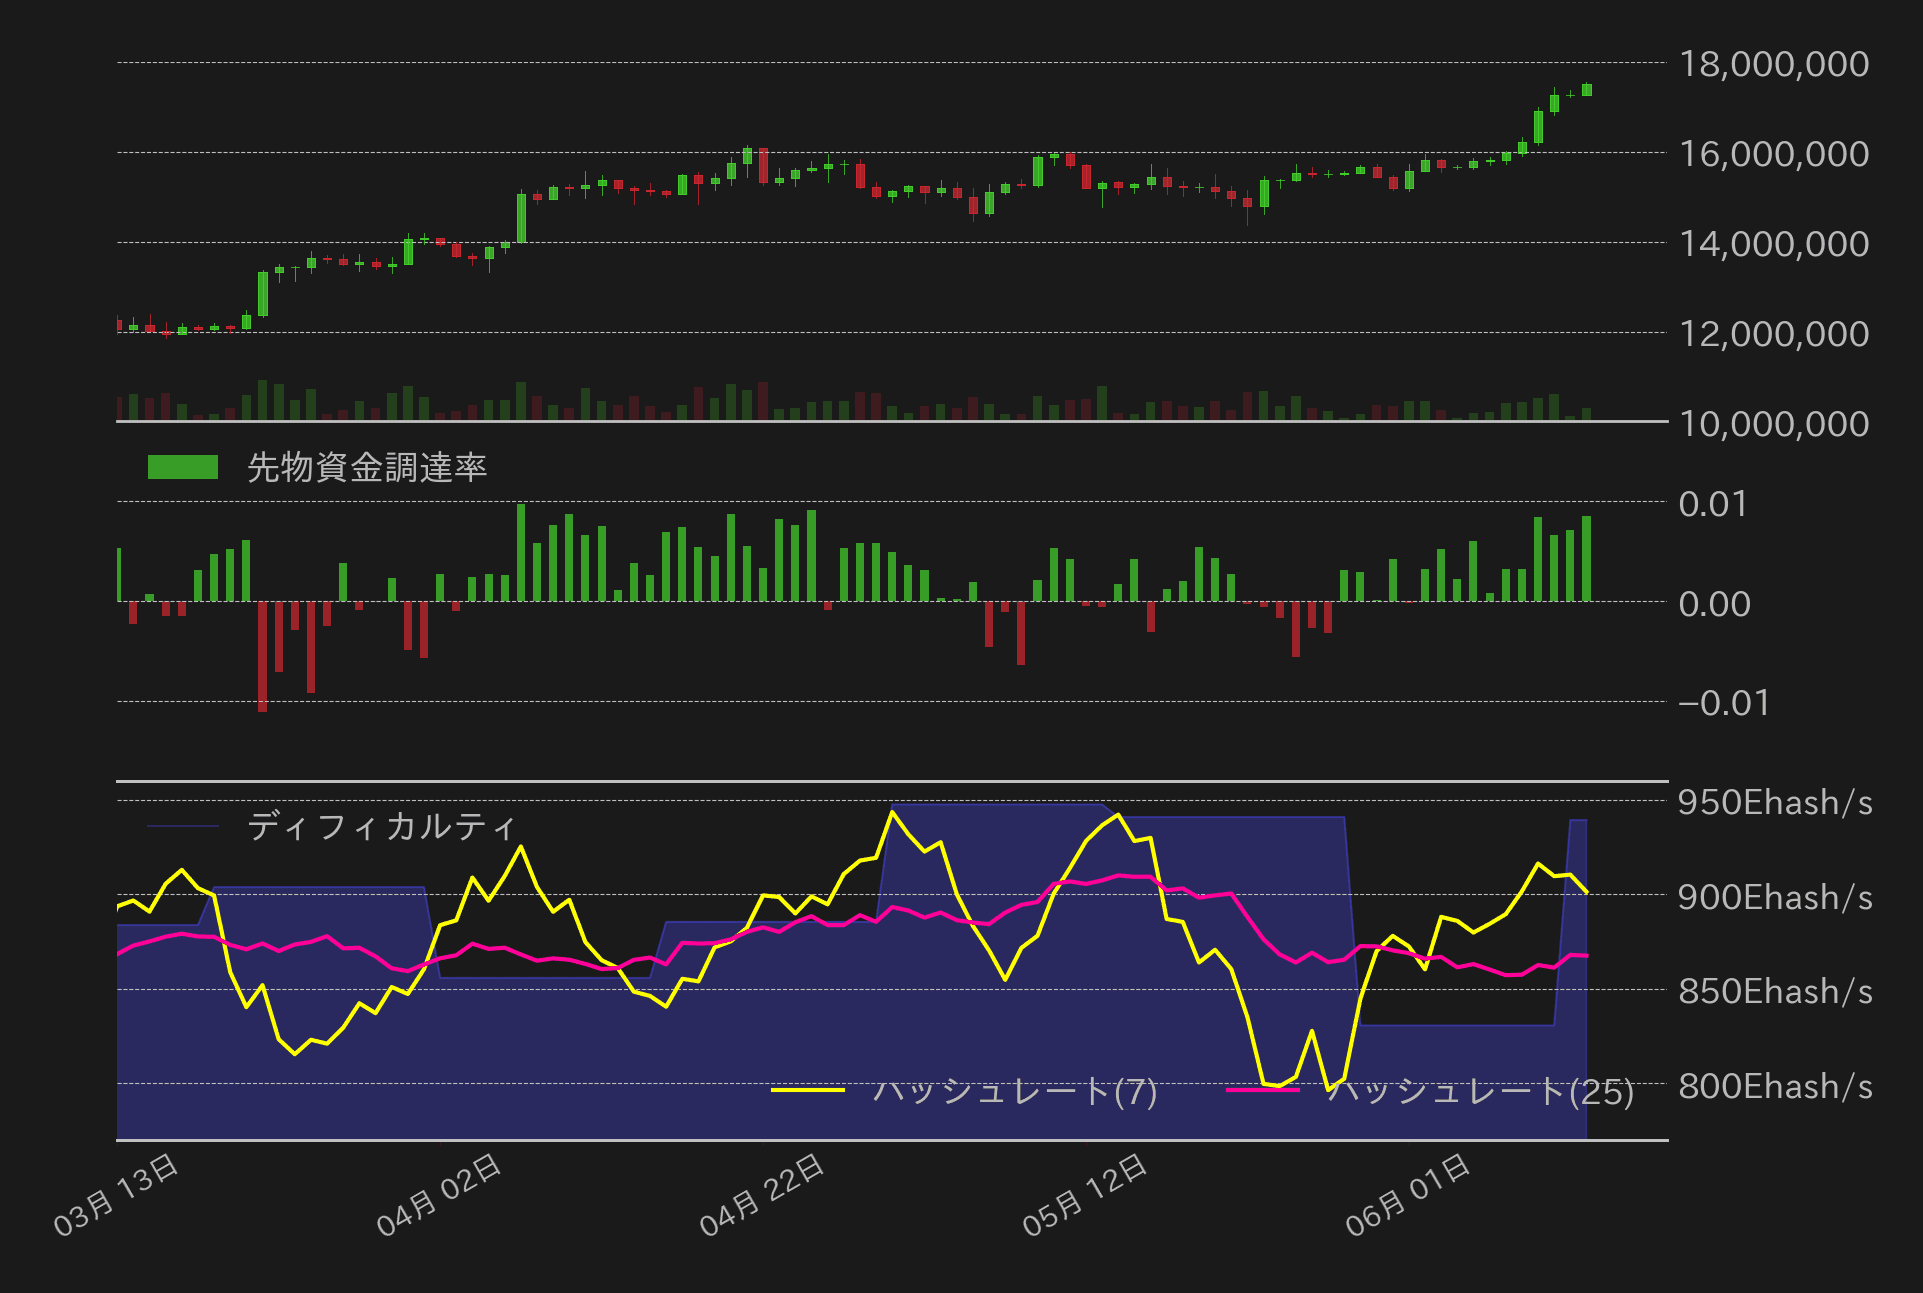This screenshot has width=1923, height=1293.
Task: Click the ディフィカルティ legend line sample
Action: coord(182,826)
